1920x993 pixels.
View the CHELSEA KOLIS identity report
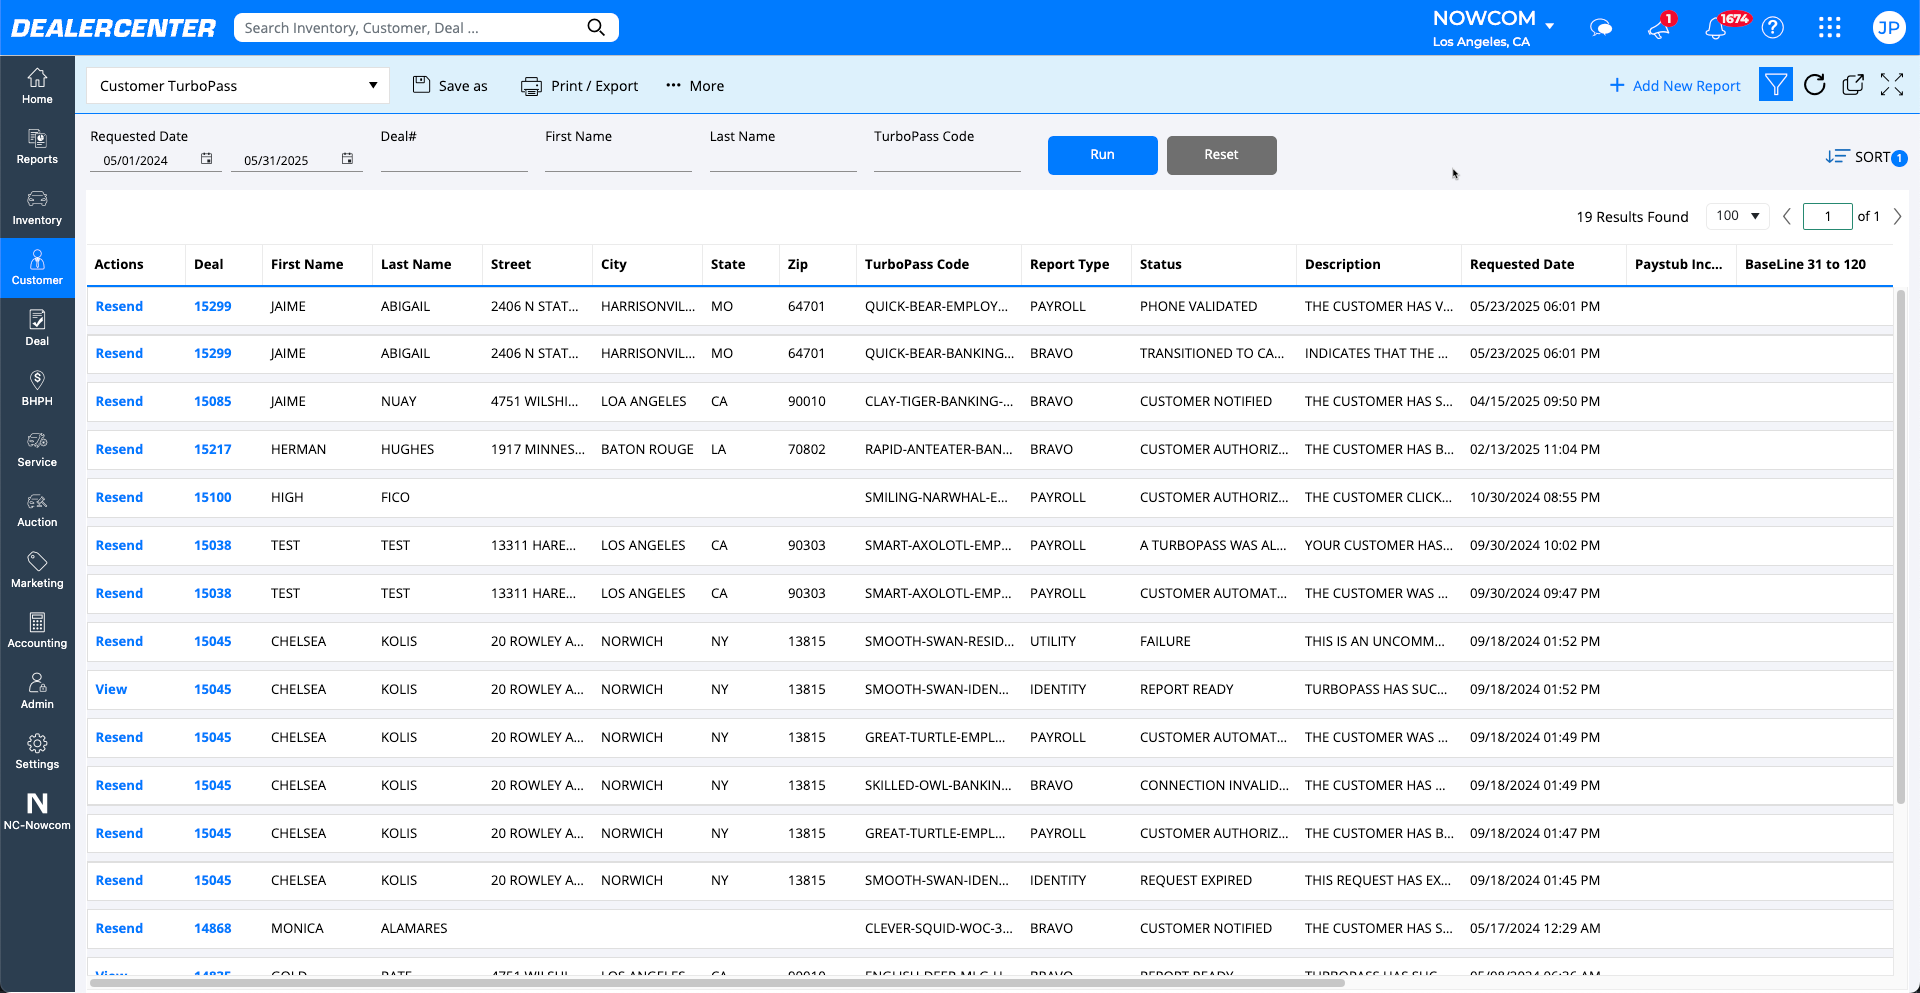pos(111,689)
